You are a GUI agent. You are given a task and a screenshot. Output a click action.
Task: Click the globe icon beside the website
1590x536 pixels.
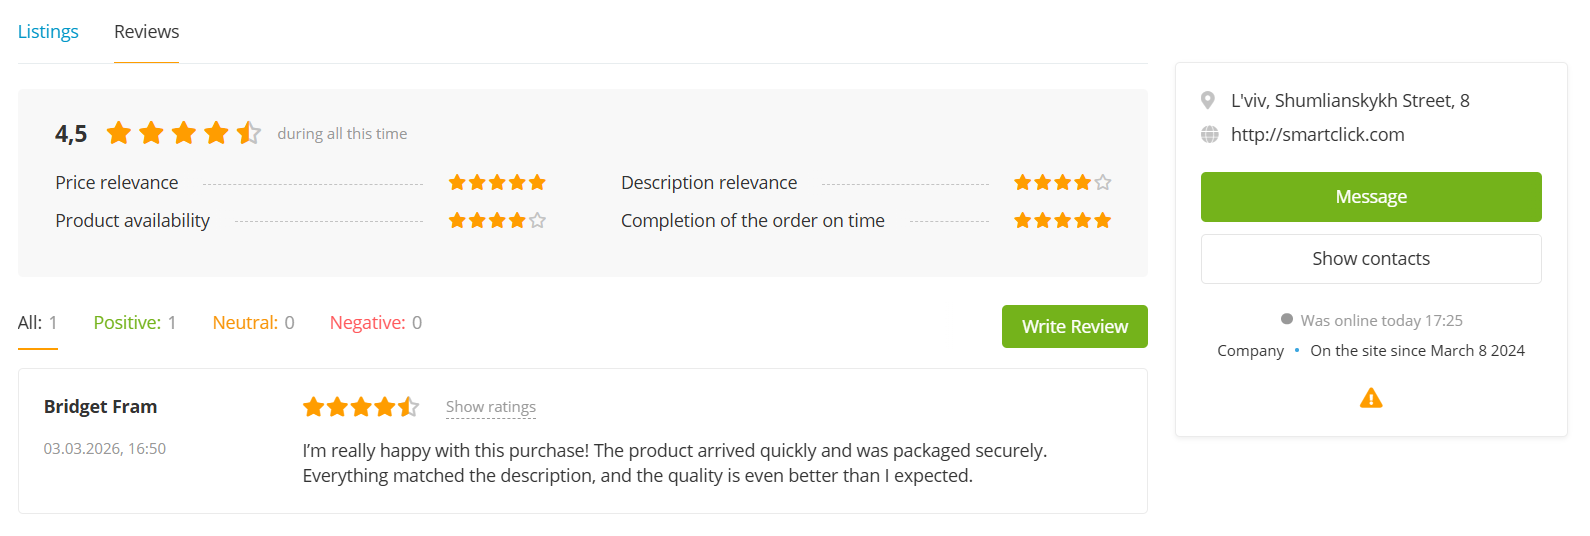coord(1209,135)
